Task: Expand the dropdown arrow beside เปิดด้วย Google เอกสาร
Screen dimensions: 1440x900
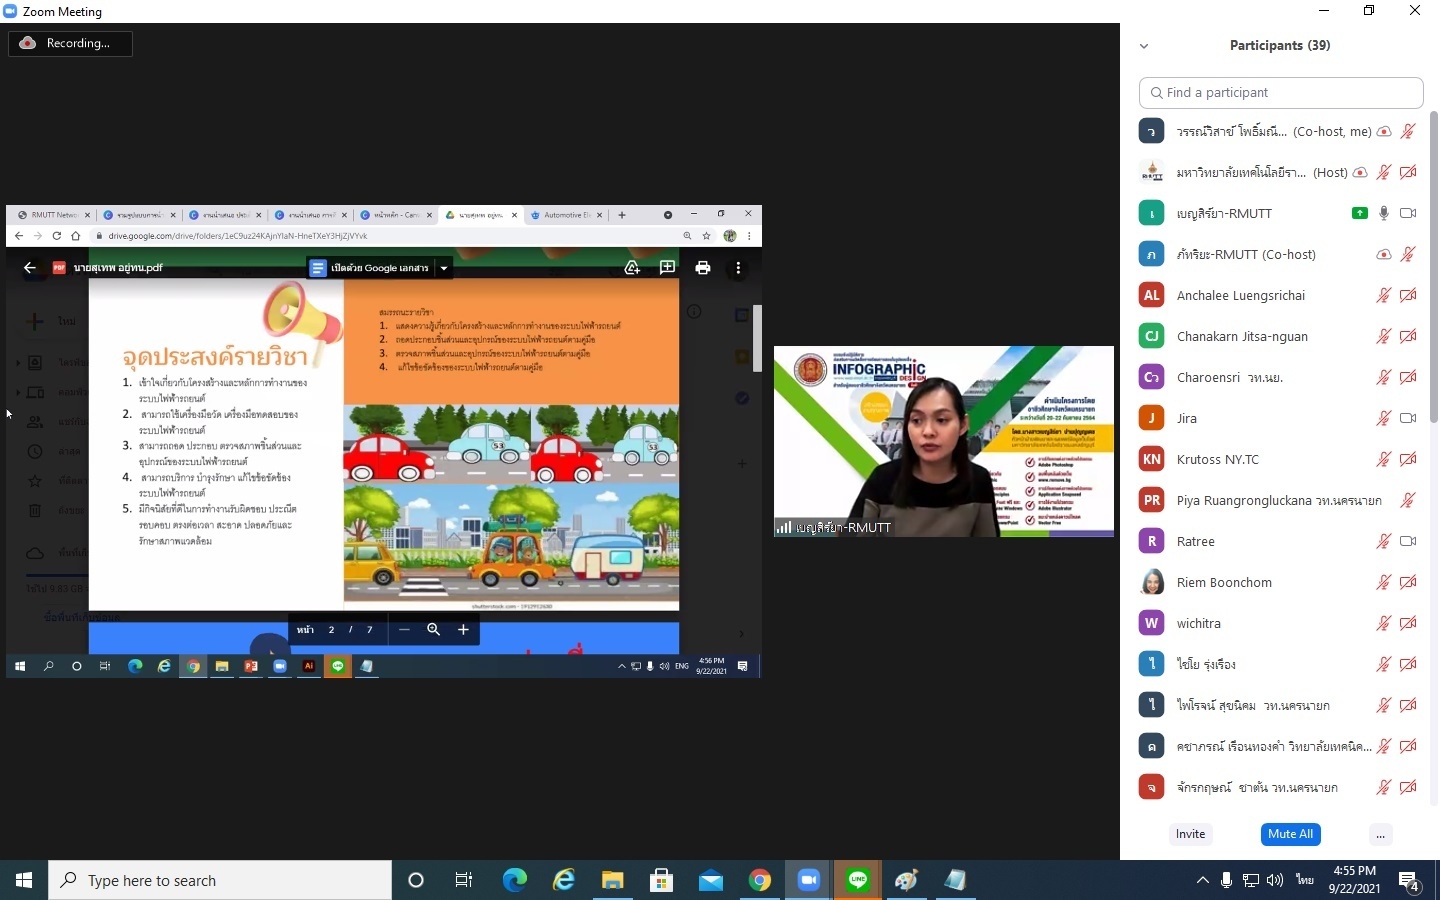Action: click(x=444, y=268)
